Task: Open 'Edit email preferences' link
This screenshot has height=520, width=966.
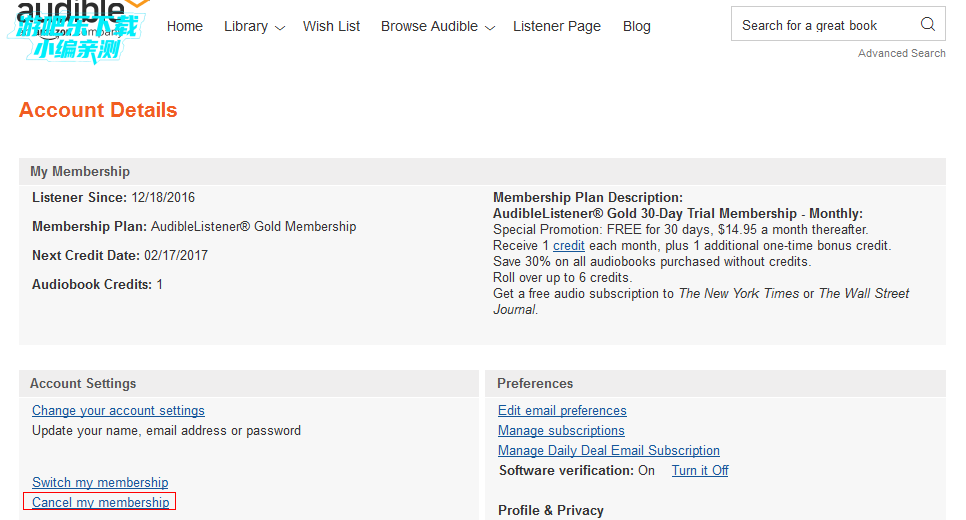Action: pos(562,410)
